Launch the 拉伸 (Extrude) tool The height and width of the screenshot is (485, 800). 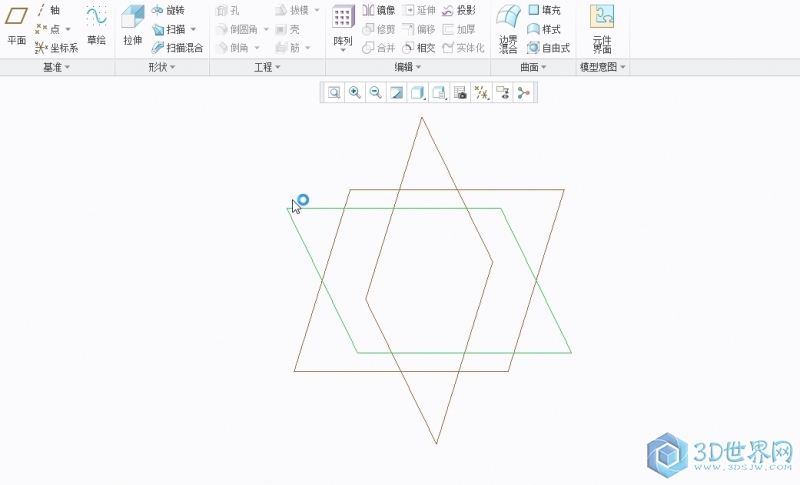(x=133, y=25)
